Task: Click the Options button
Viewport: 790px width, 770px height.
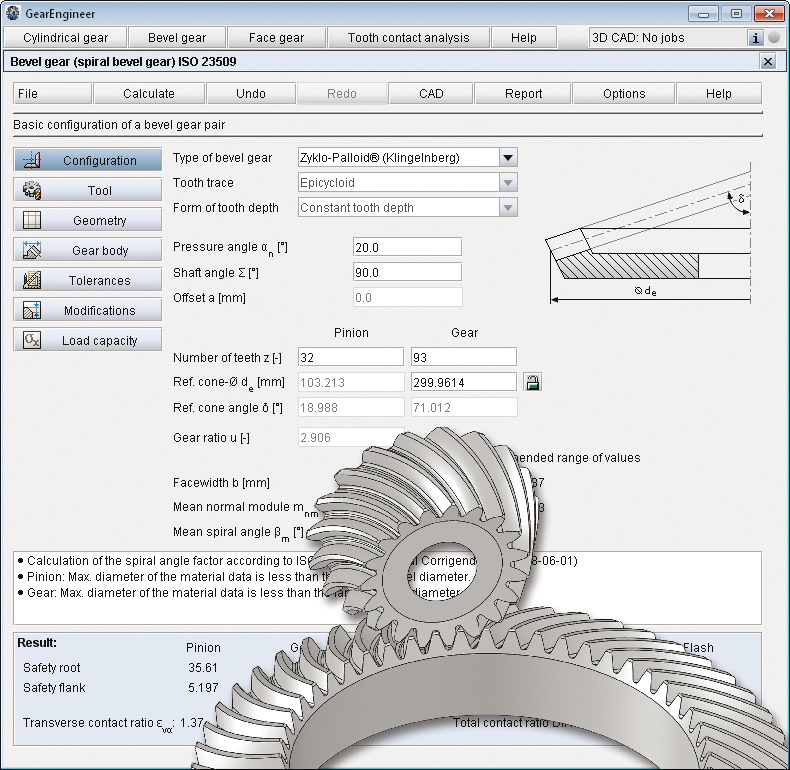Action: (x=624, y=94)
